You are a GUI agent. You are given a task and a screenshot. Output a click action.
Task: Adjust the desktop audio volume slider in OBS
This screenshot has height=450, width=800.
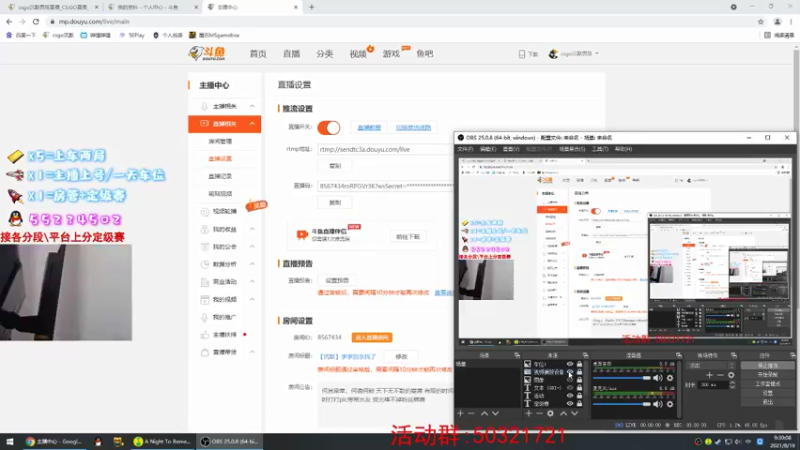(622, 378)
